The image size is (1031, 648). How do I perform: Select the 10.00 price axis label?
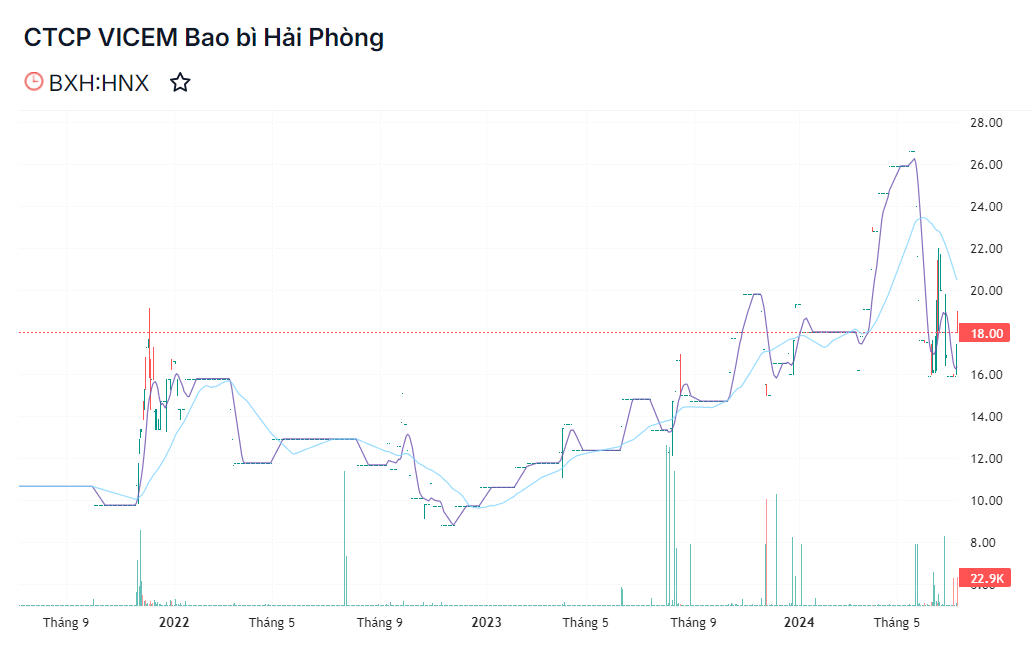tap(986, 501)
